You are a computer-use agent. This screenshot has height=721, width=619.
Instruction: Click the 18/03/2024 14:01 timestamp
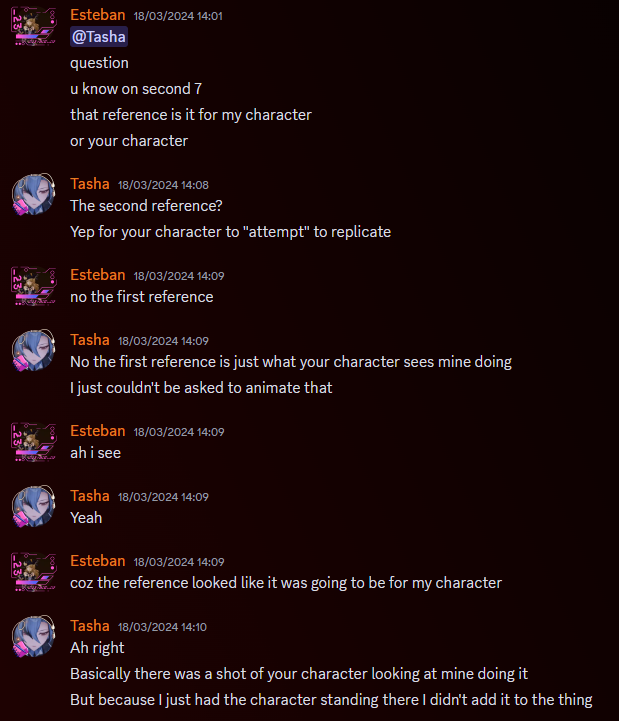click(x=178, y=16)
